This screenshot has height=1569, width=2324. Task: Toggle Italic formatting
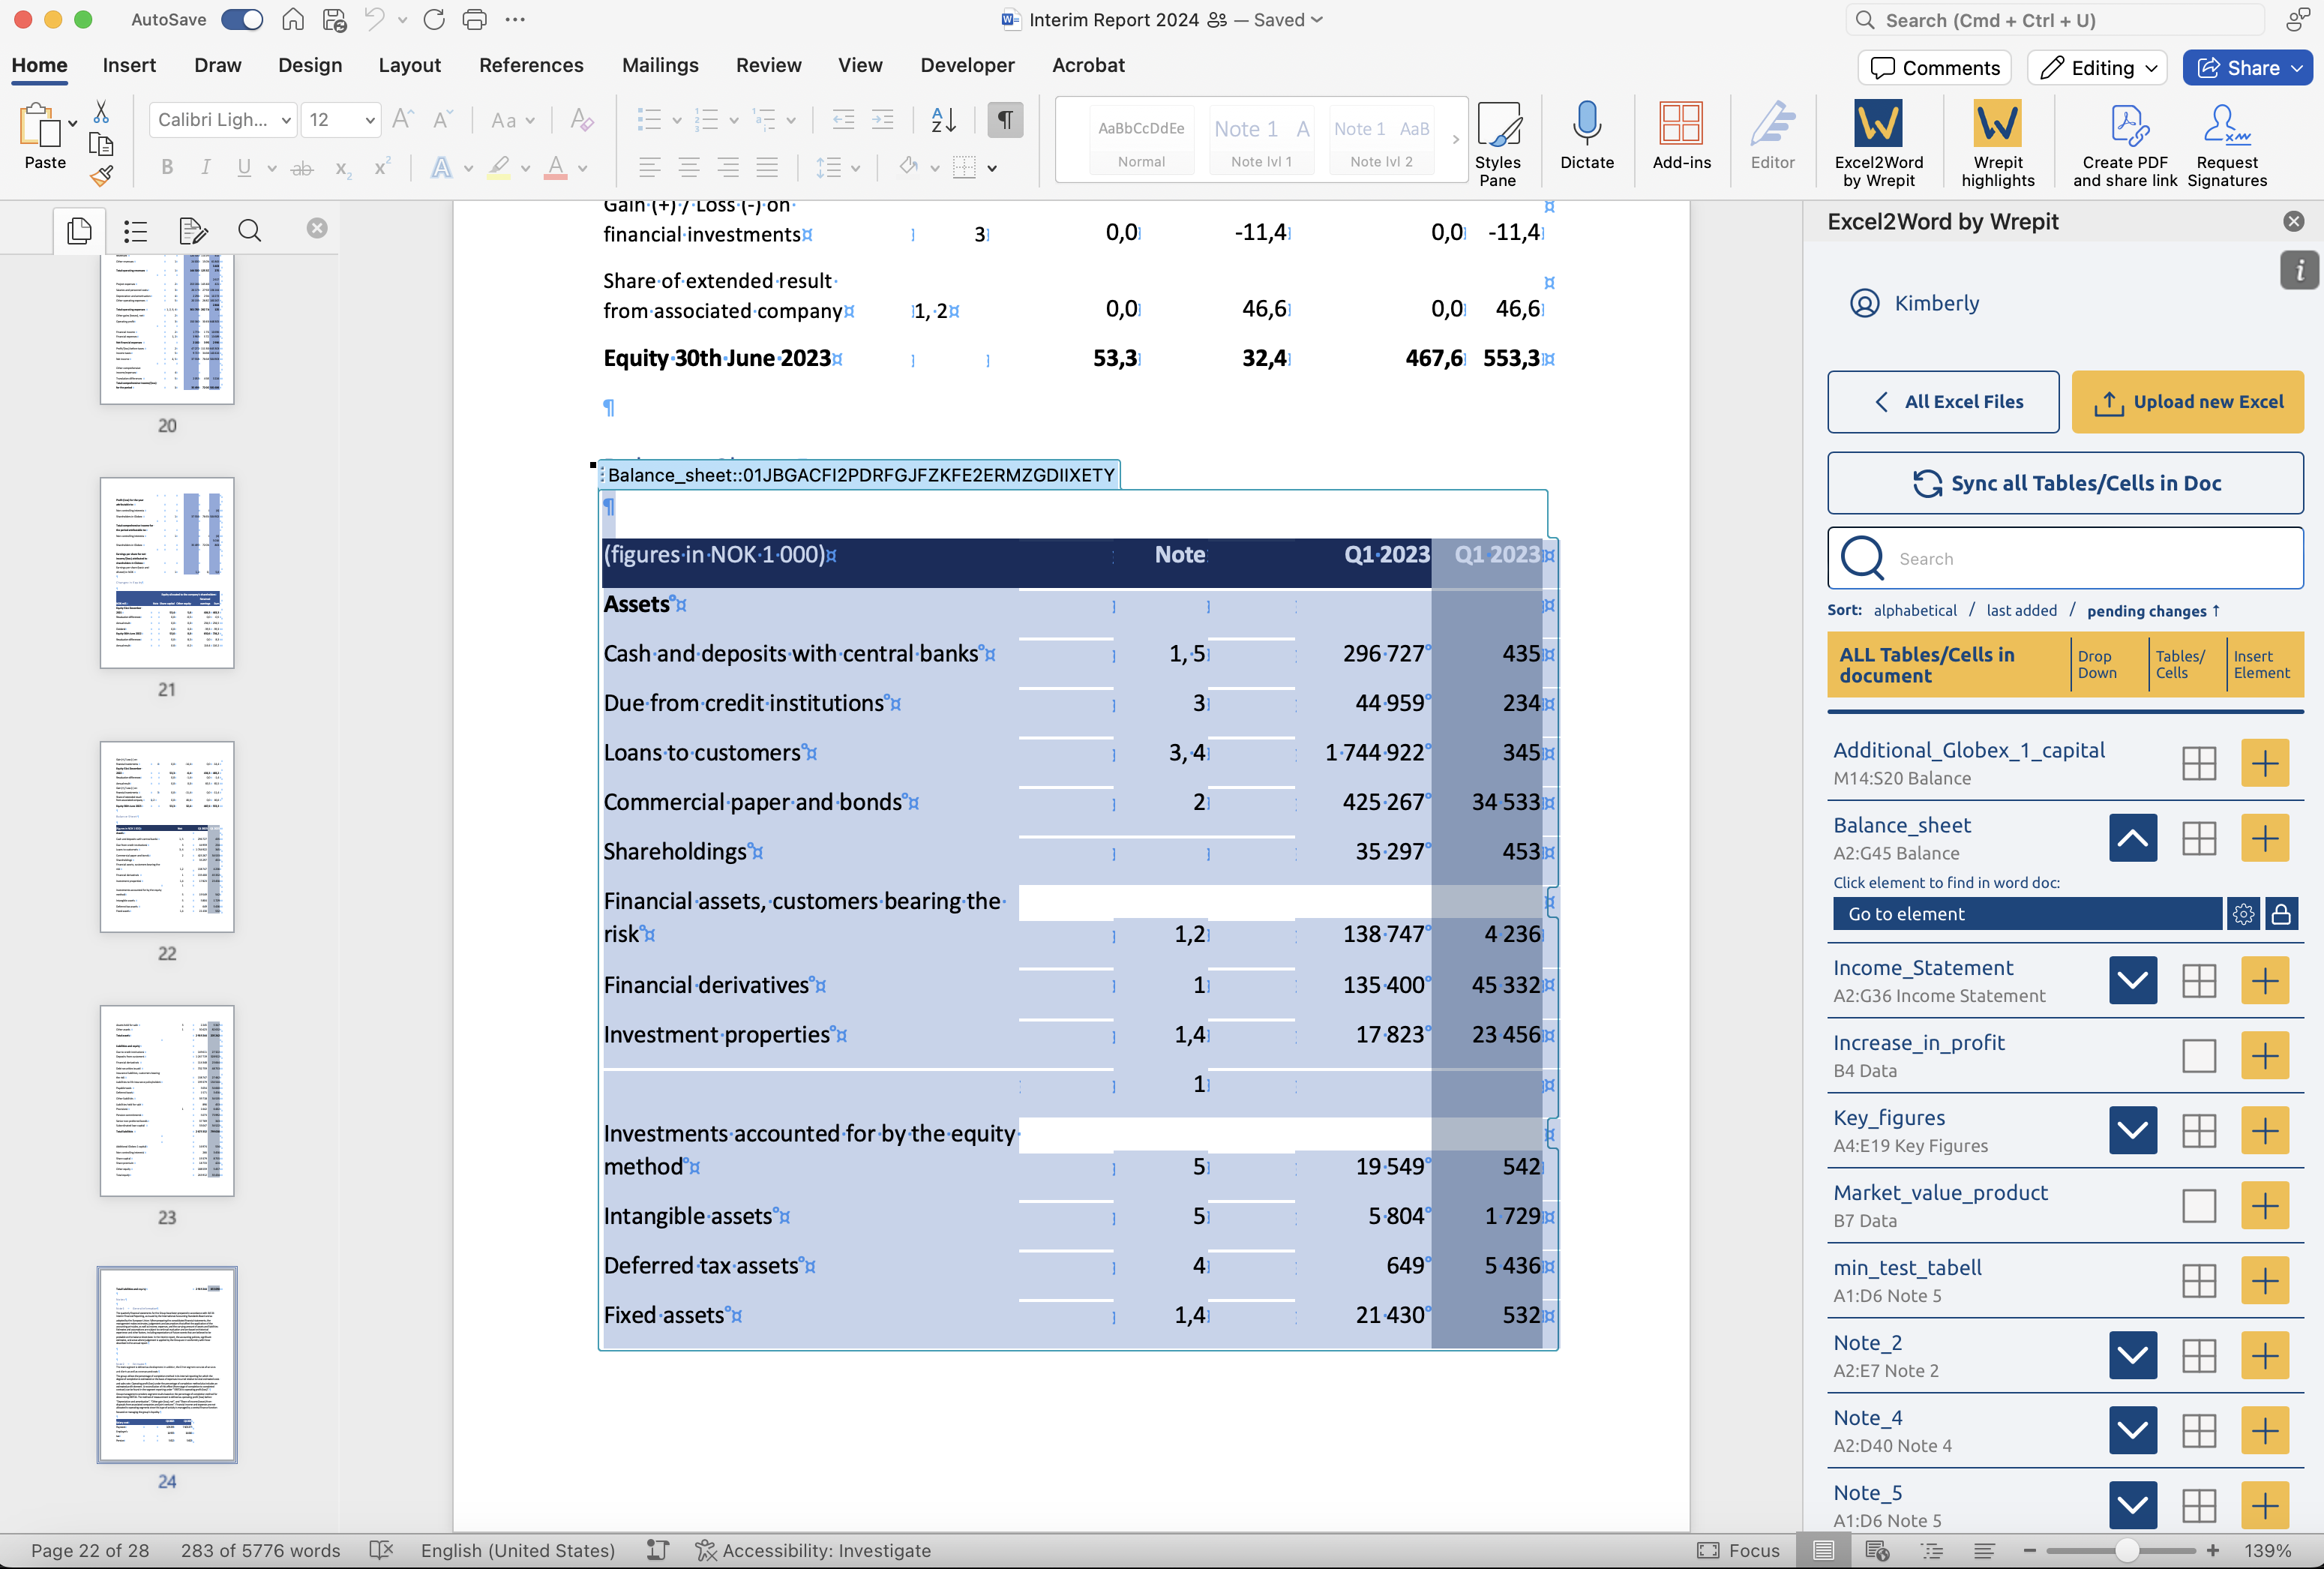205,167
